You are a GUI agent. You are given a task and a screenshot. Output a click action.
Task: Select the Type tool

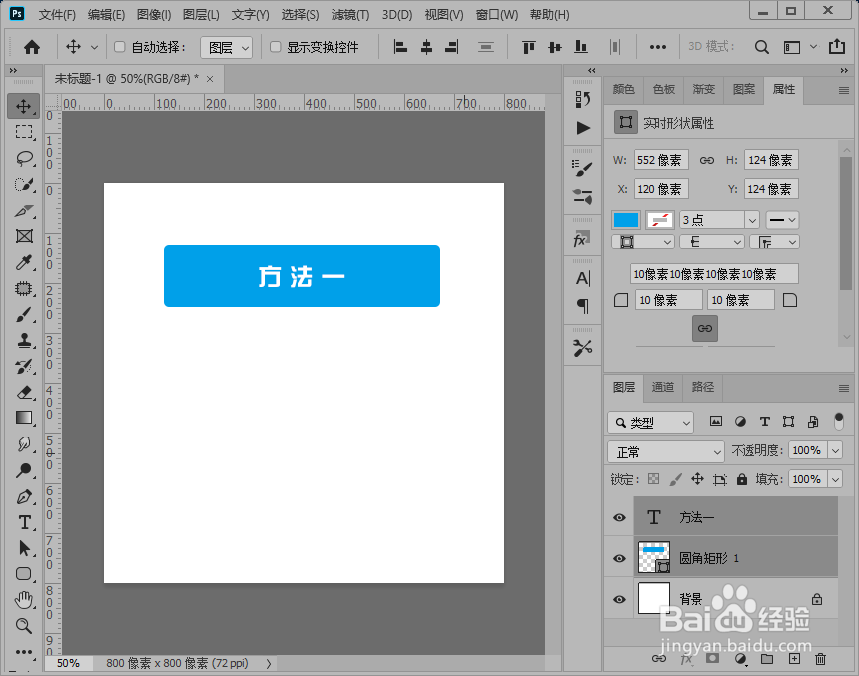click(23, 523)
